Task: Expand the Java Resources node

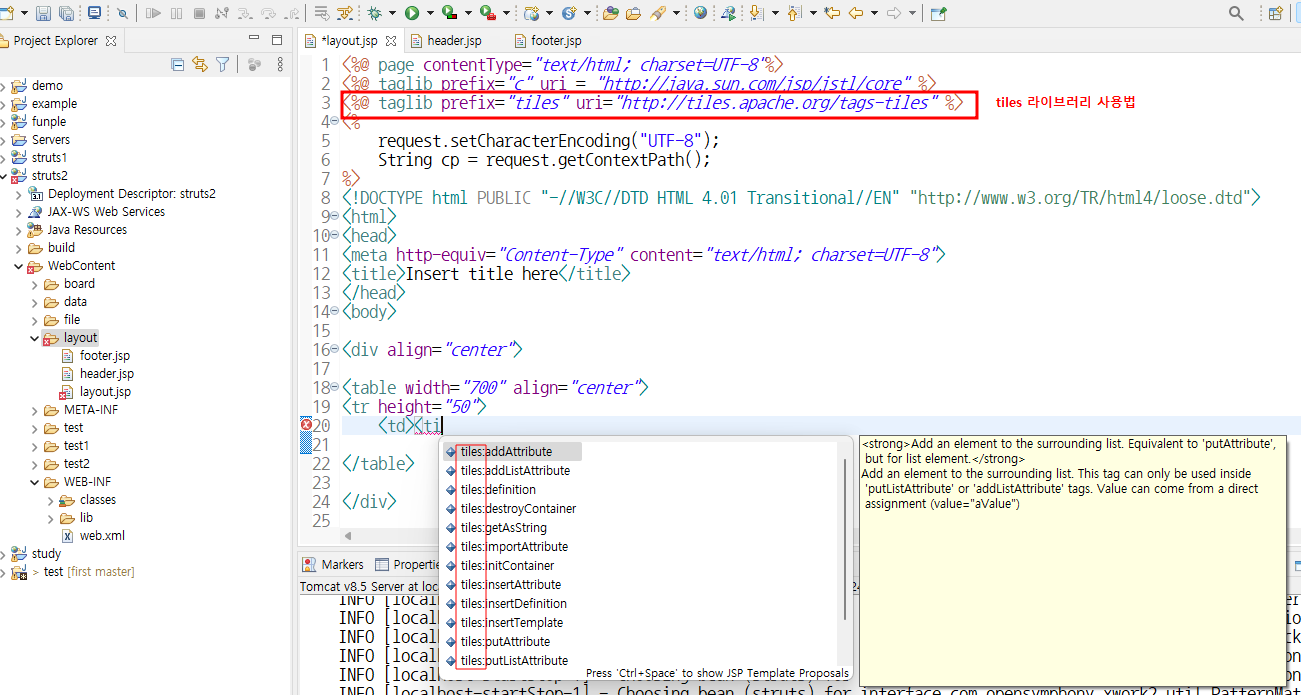Action: pyautogui.click(x=19, y=230)
